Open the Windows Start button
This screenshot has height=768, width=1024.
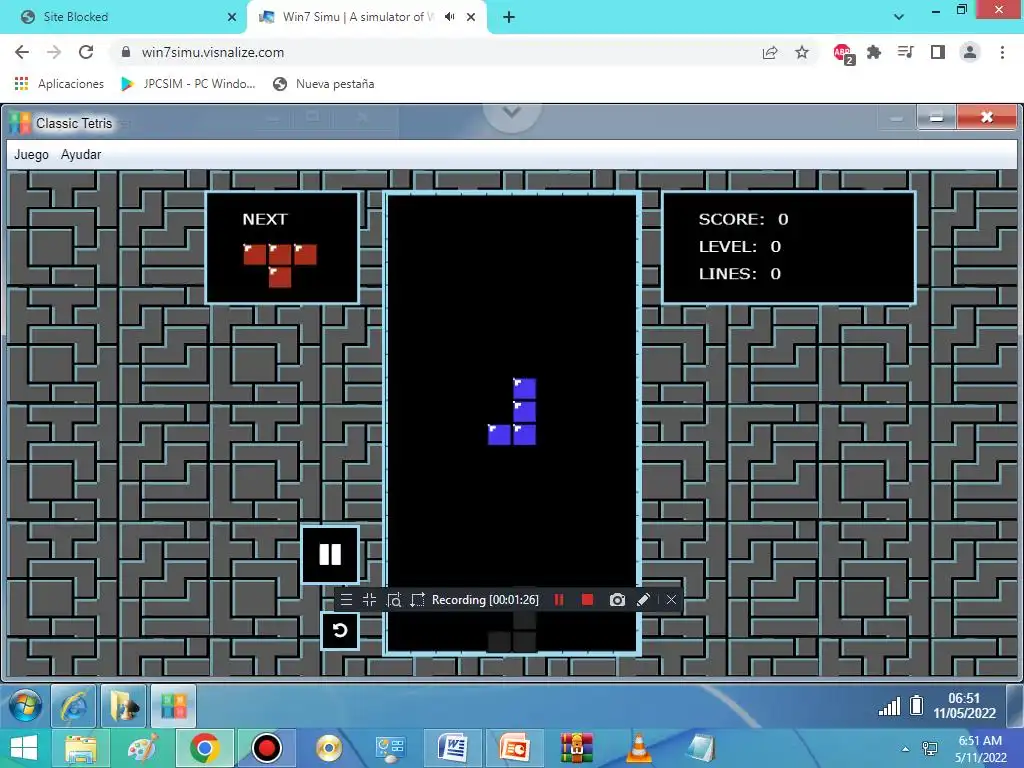coord(24,748)
